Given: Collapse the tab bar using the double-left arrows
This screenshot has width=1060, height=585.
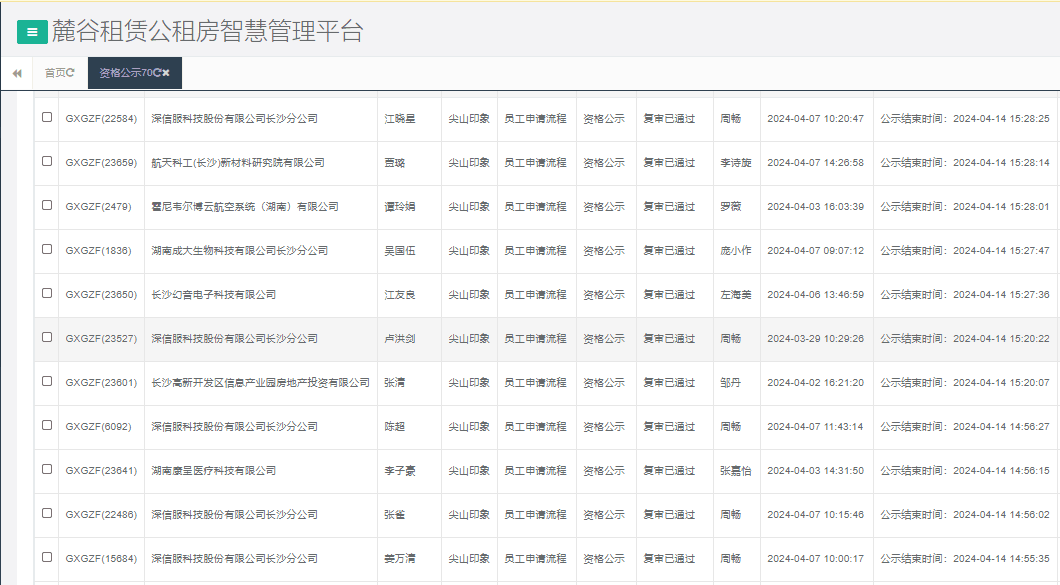Looking at the screenshot, I should (17, 72).
